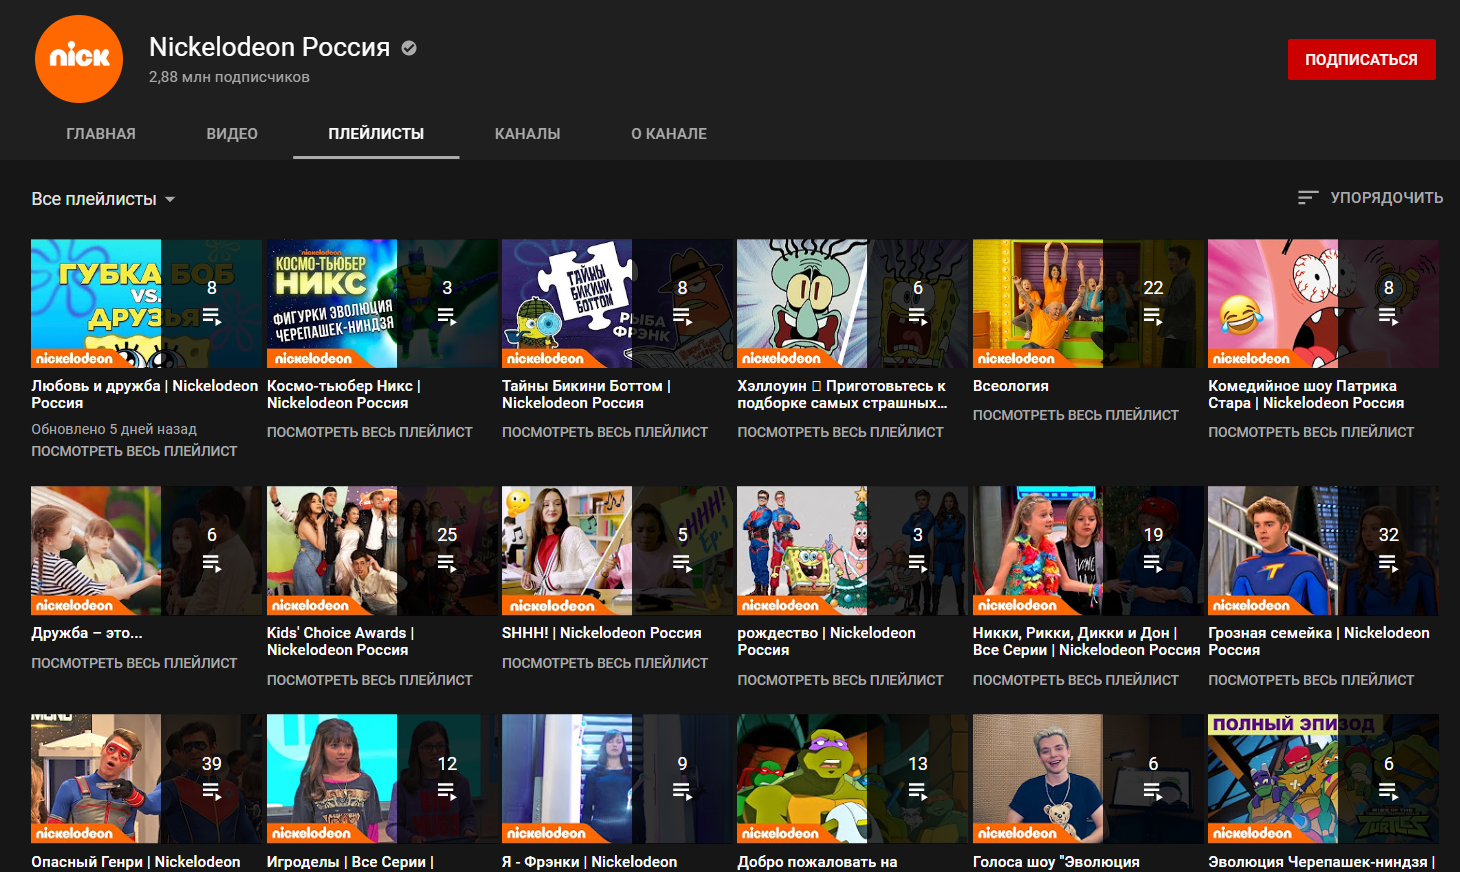Viewport: 1460px width, 872px height.
Task: Click playlist icon on Космо-тьюбер Никс thumbnail
Action: tap(447, 317)
